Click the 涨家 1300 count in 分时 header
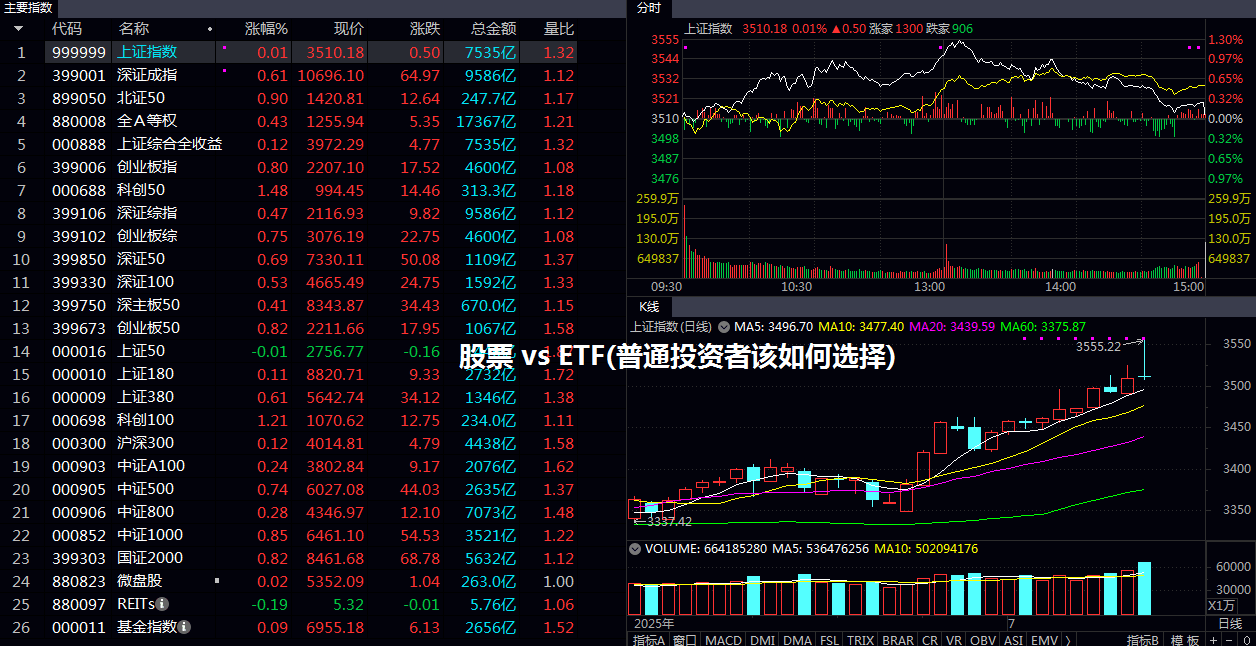The width and height of the screenshot is (1256, 646). (x=896, y=29)
